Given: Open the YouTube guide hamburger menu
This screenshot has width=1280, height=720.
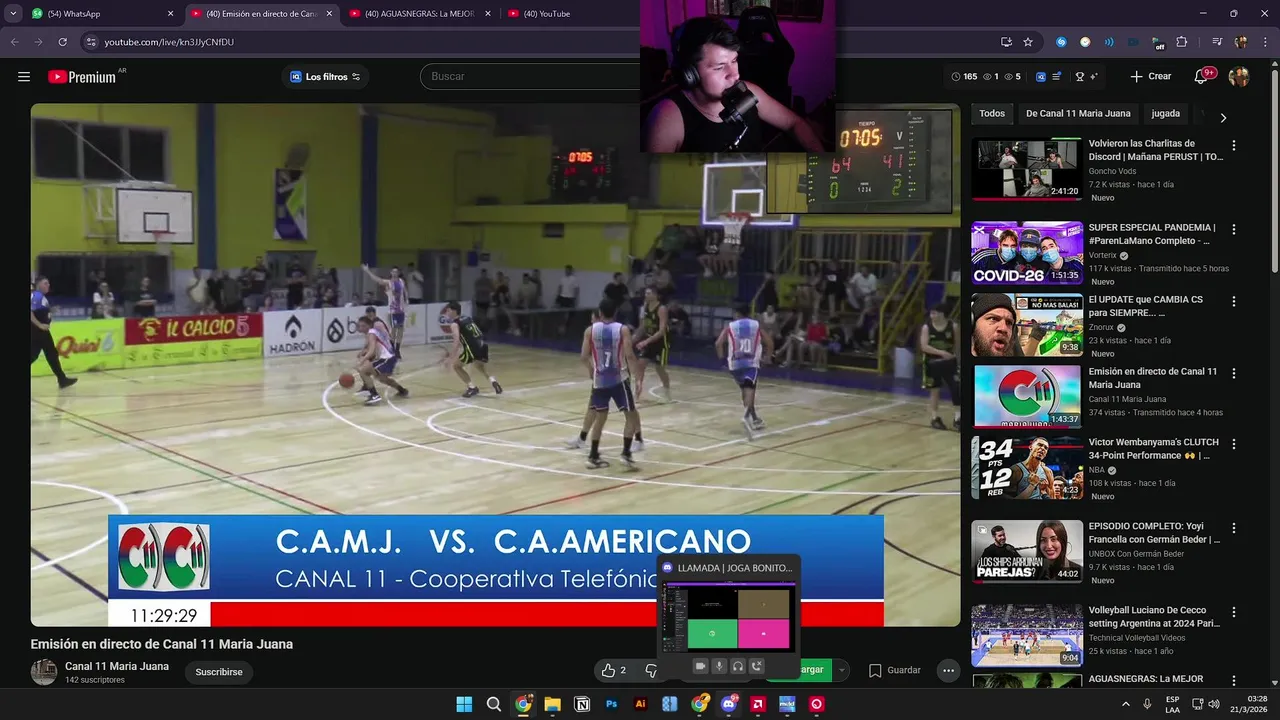Looking at the screenshot, I should 24,76.
